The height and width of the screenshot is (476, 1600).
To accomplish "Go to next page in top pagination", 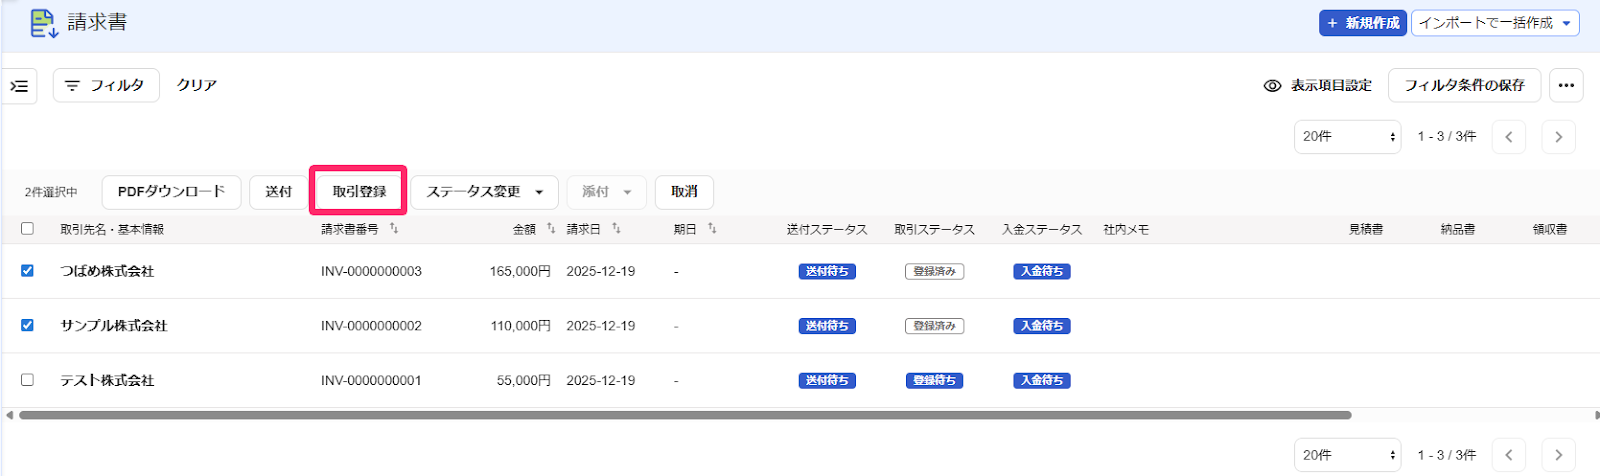I will 1558,137.
